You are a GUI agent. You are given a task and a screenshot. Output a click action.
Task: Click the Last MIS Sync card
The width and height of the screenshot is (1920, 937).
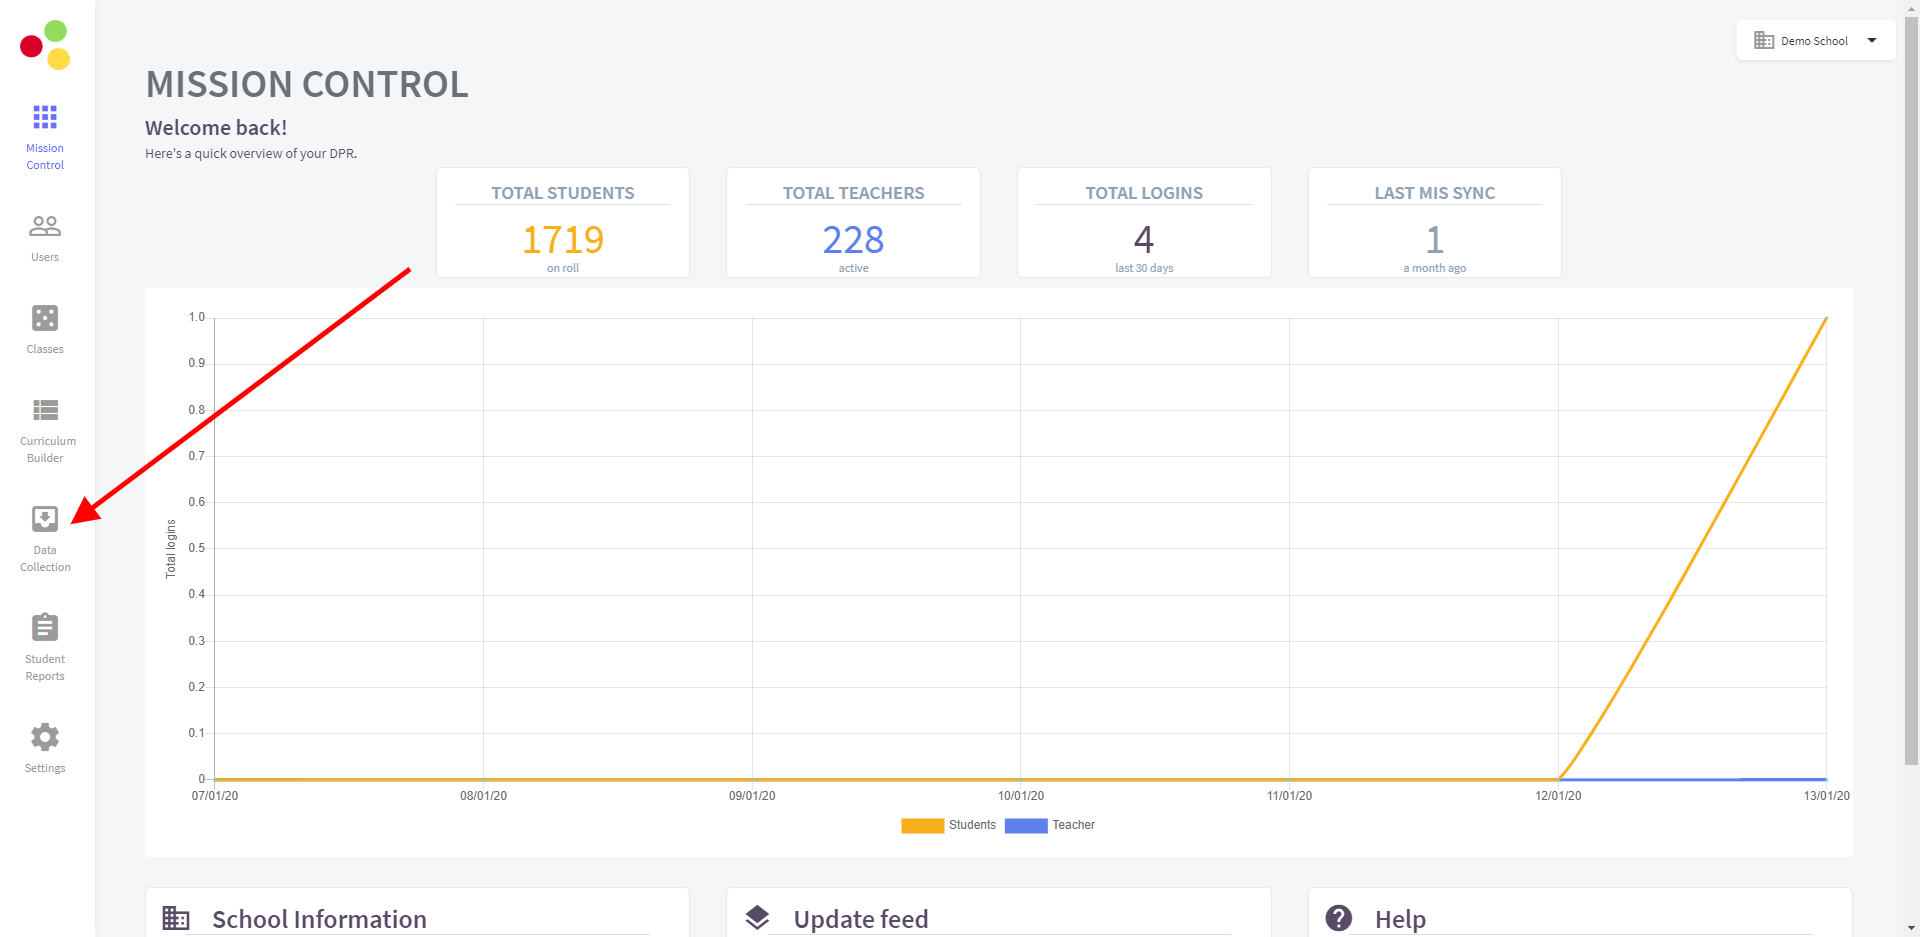click(1434, 223)
